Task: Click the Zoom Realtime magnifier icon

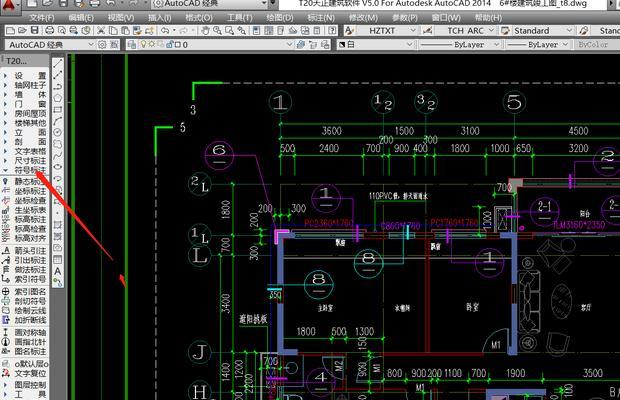Action: click(x=217, y=30)
